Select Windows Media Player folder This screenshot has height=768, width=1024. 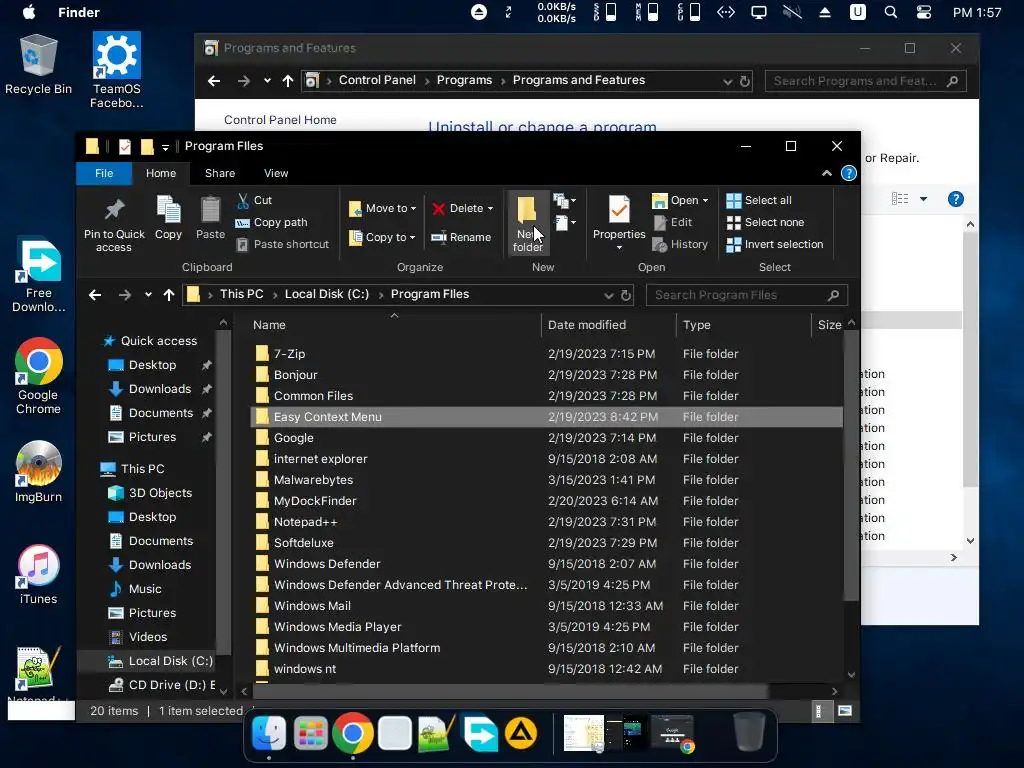click(x=546, y=627)
